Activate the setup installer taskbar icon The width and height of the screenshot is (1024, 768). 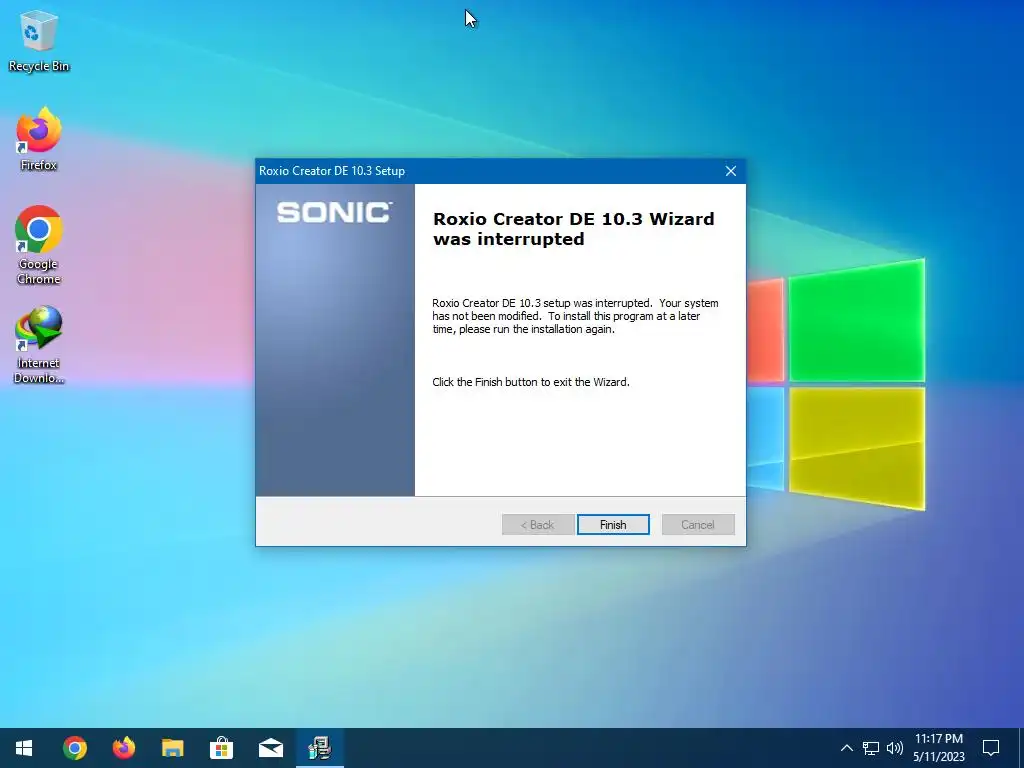click(319, 748)
